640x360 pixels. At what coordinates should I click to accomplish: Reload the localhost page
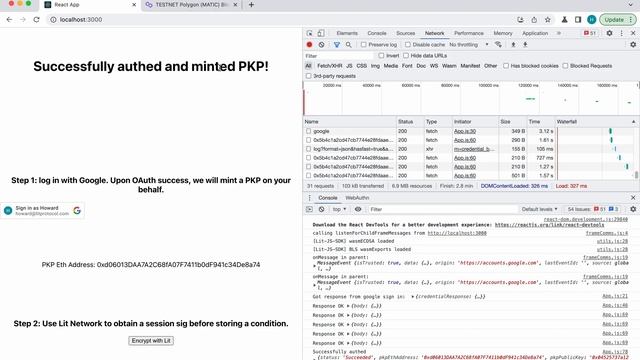point(36,19)
